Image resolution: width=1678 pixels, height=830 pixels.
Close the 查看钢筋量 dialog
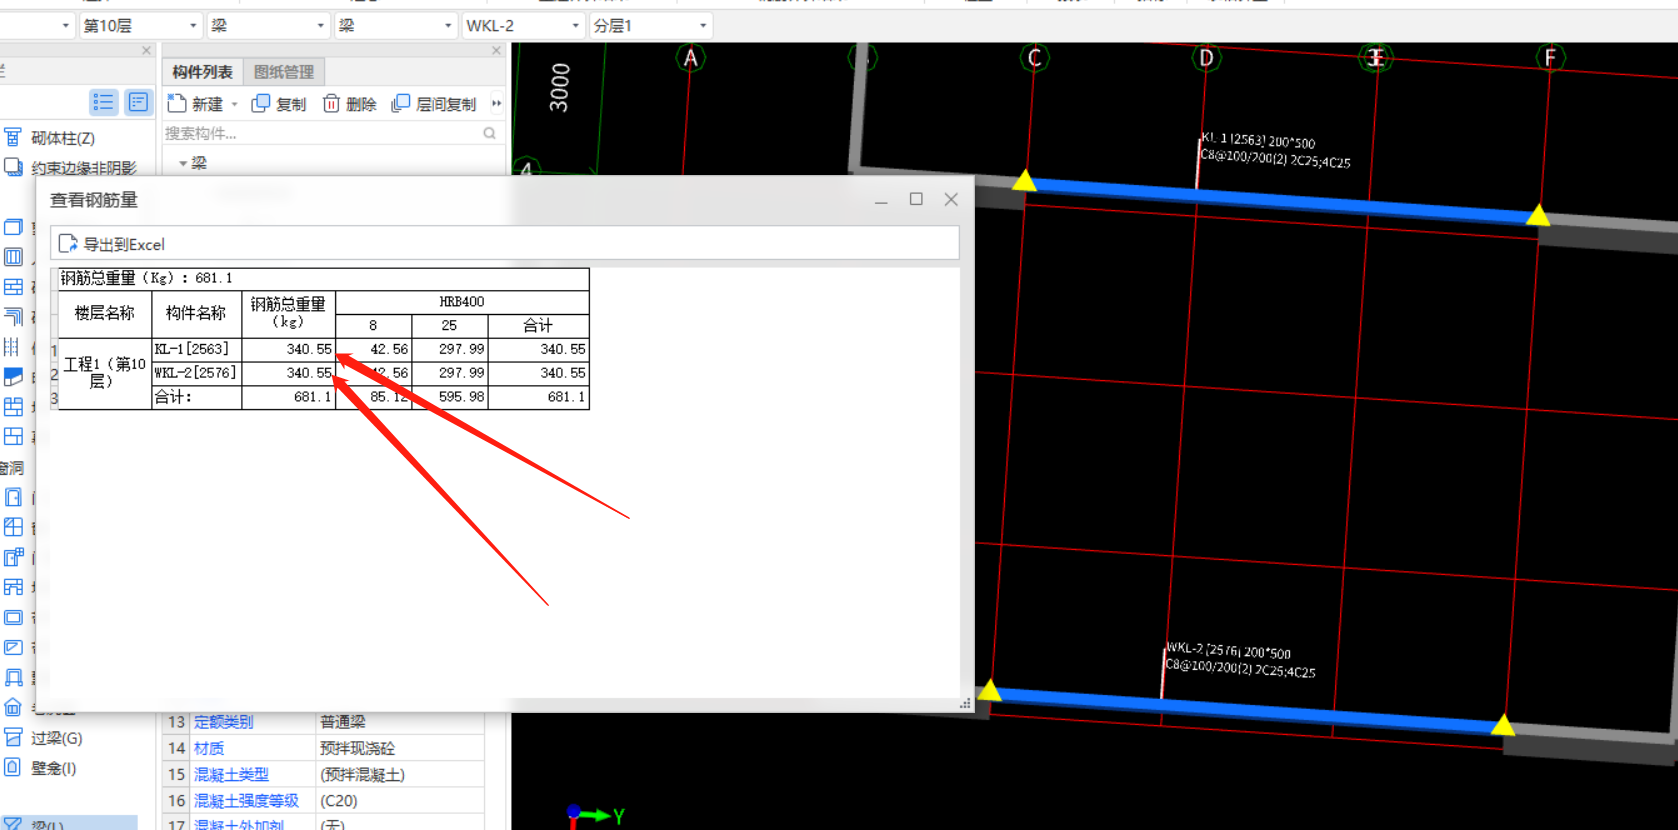(951, 199)
